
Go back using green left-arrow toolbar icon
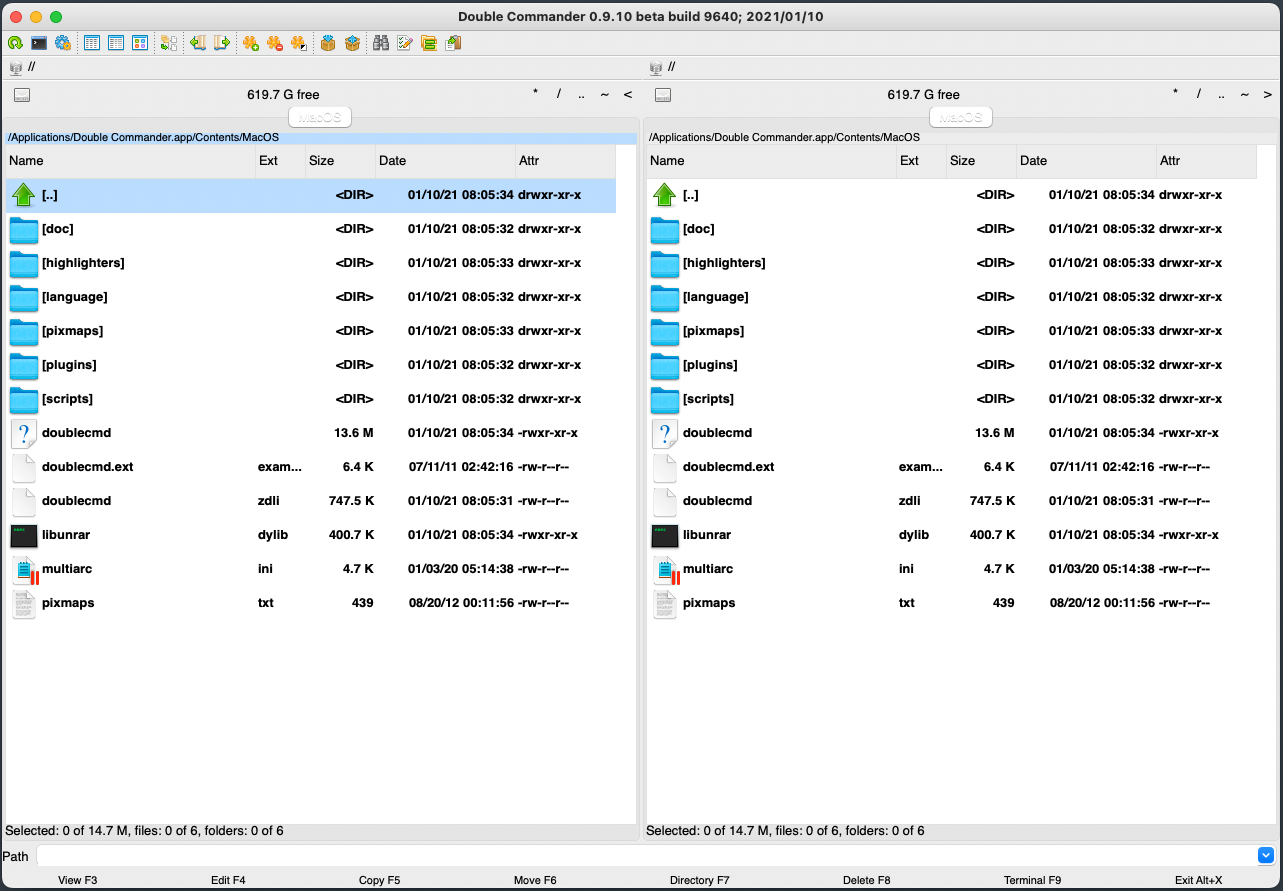point(198,43)
